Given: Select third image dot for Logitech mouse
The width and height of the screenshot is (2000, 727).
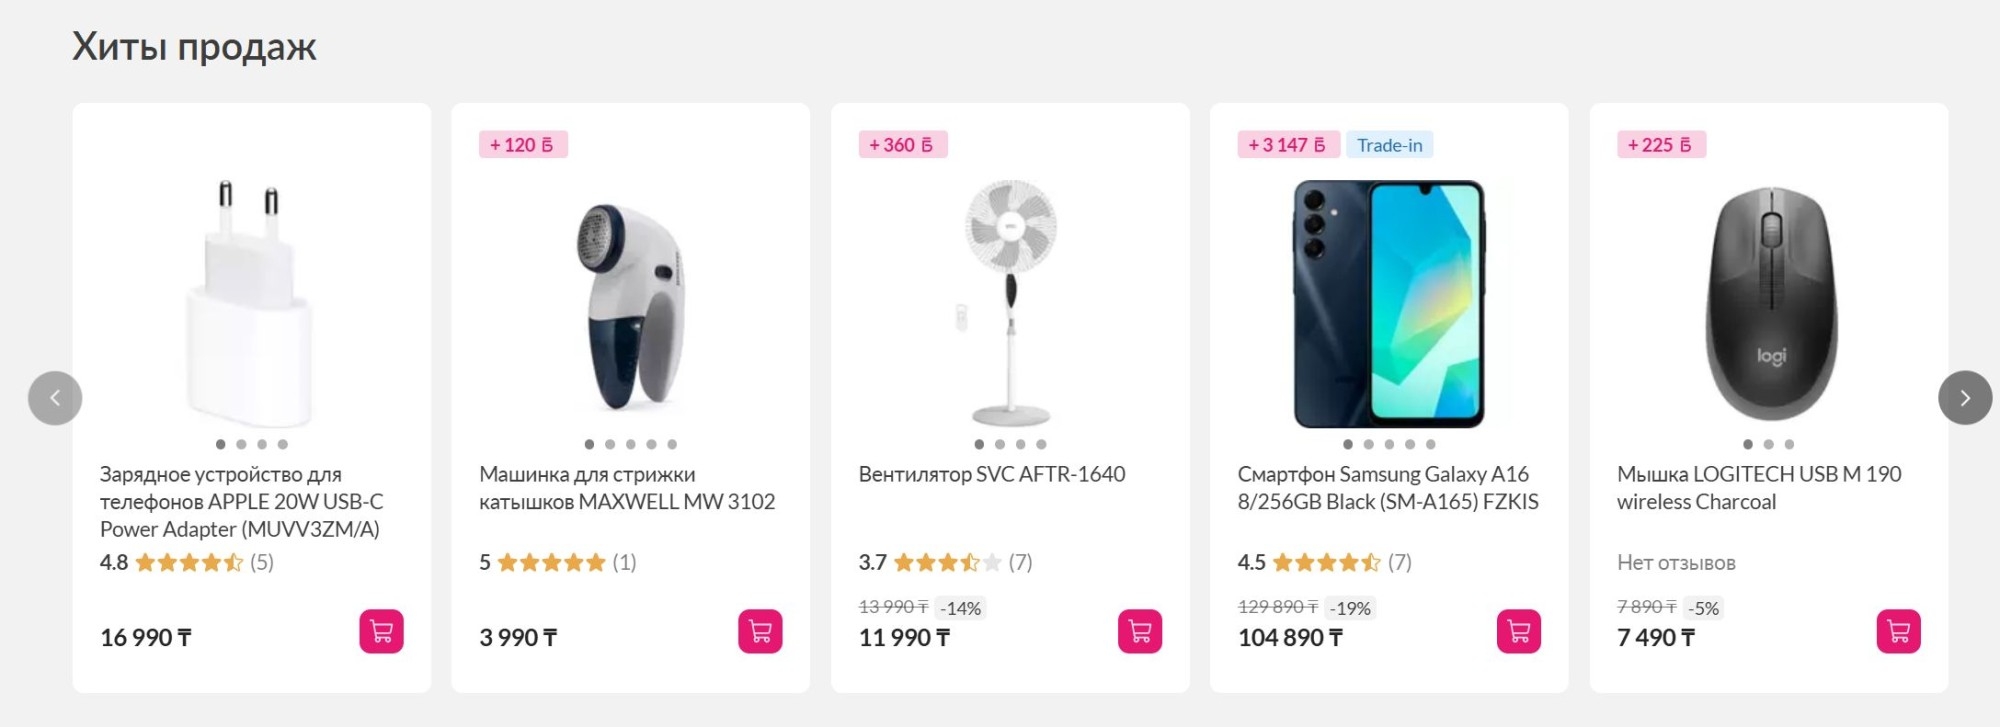Looking at the screenshot, I should pyautogui.click(x=1789, y=444).
